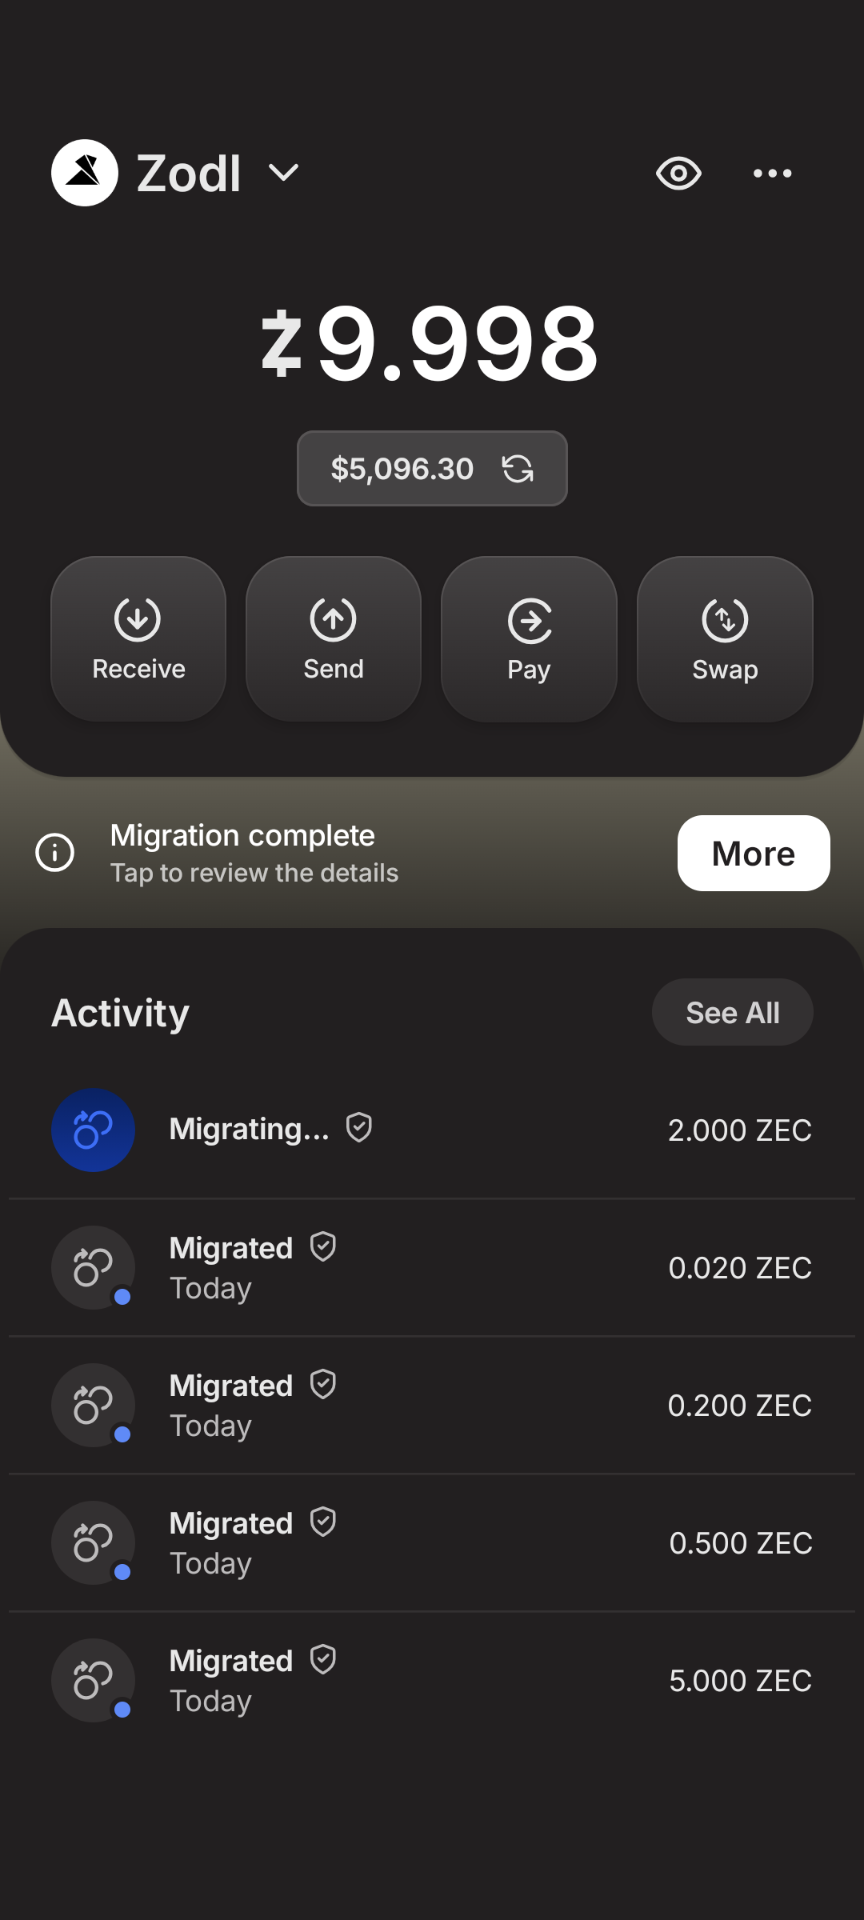Screen dimensions: 864x1920
Task: Tap the shield icon next to Migrating
Action: (x=359, y=1128)
